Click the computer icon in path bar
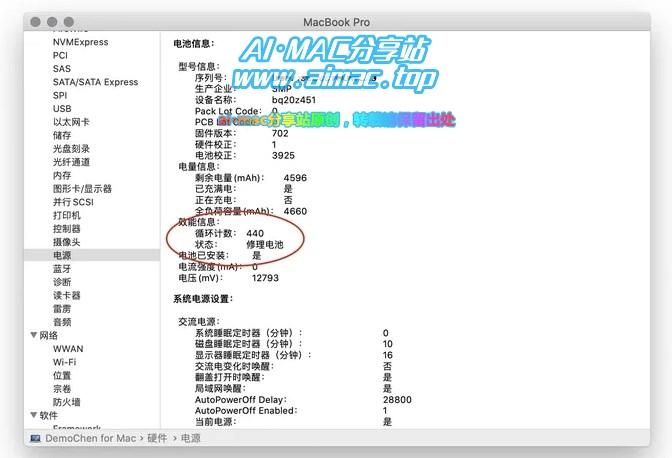Screen dimensions: 672x458 coord(36,438)
